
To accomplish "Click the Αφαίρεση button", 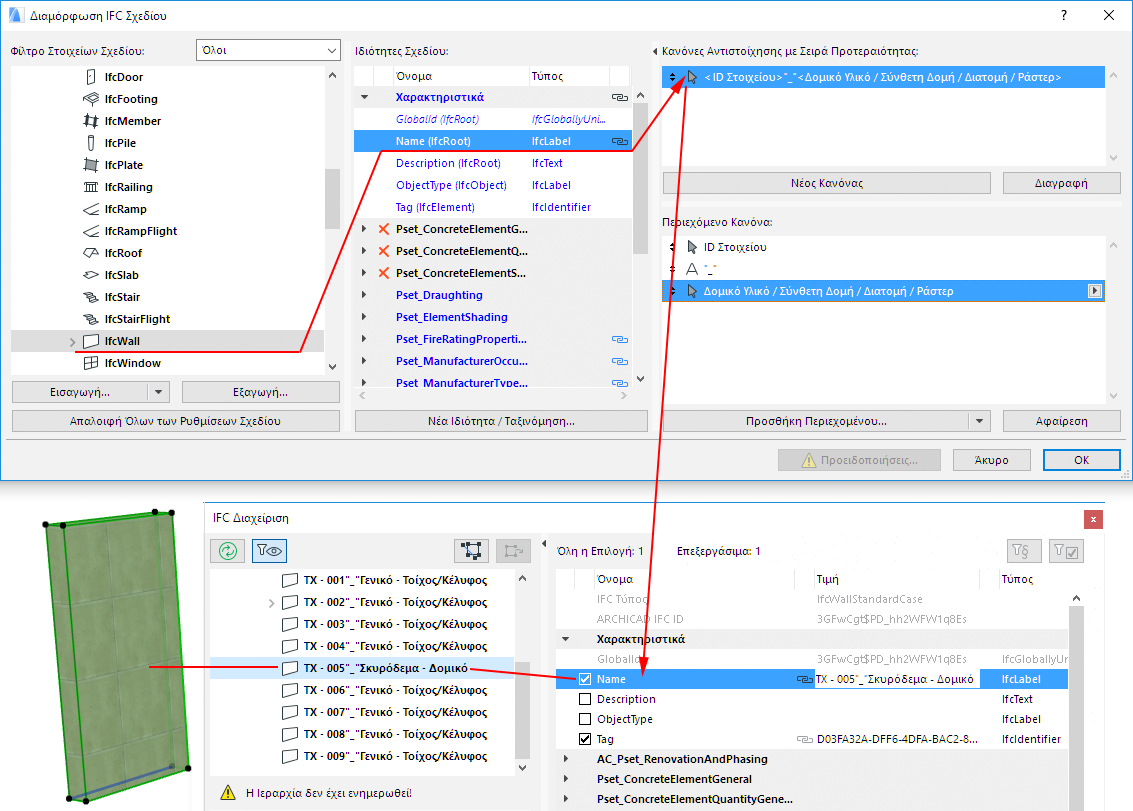I will pyautogui.click(x=1061, y=421).
